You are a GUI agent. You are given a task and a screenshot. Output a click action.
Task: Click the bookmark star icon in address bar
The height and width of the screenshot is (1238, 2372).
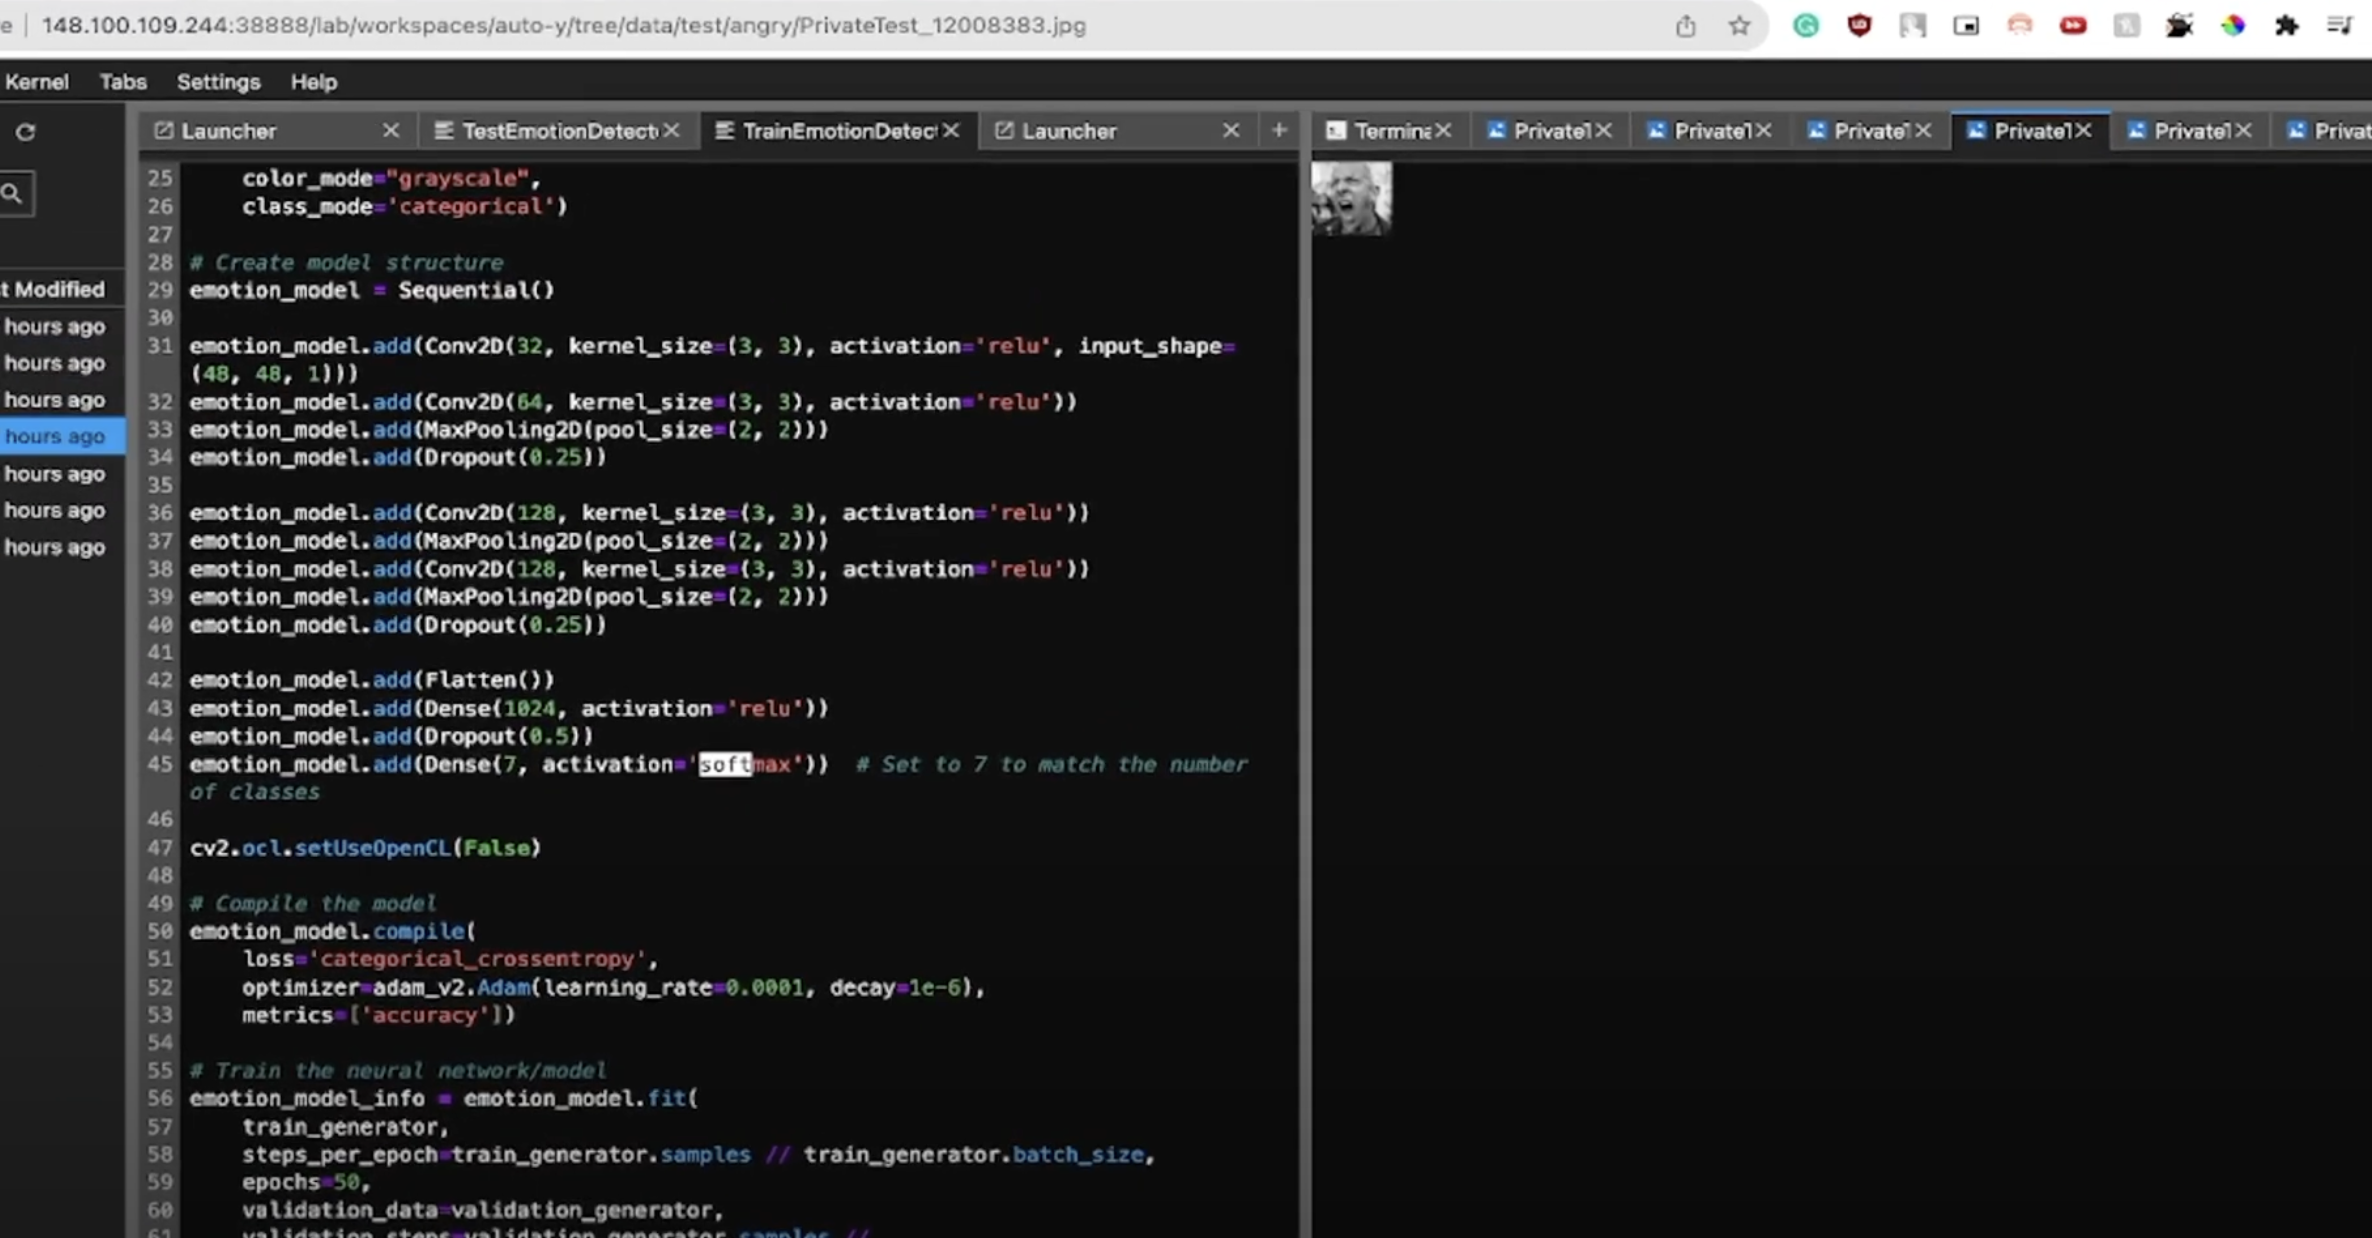point(1739,26)
